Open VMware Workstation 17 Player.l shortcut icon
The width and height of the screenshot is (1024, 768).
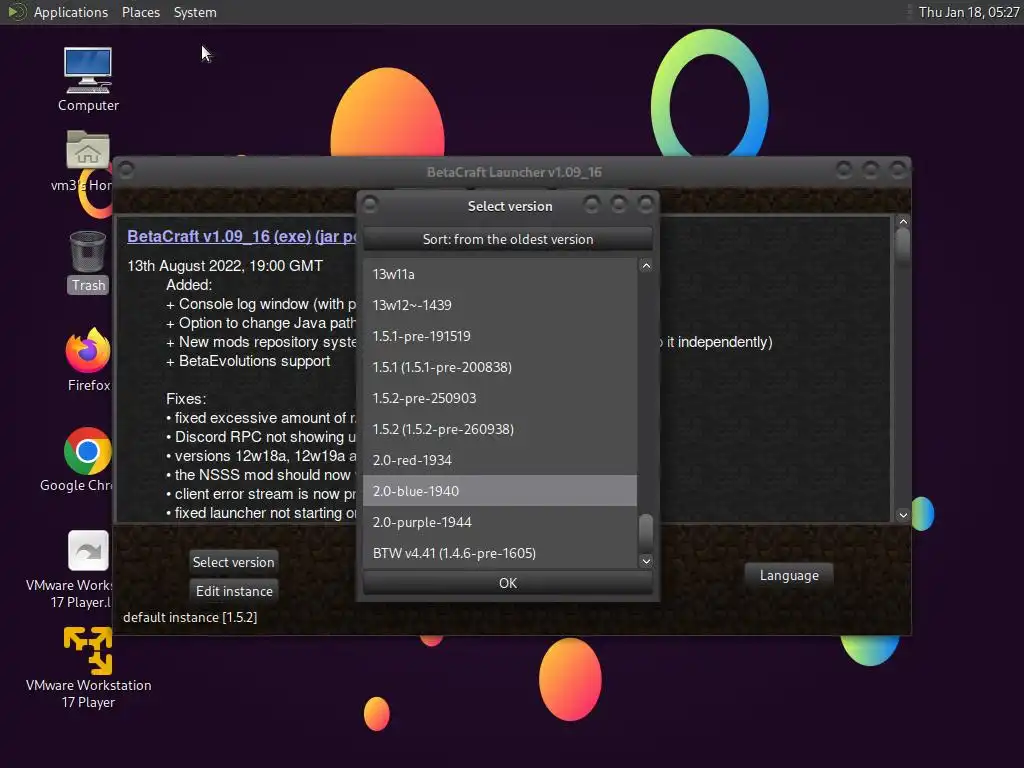point(88,551)
